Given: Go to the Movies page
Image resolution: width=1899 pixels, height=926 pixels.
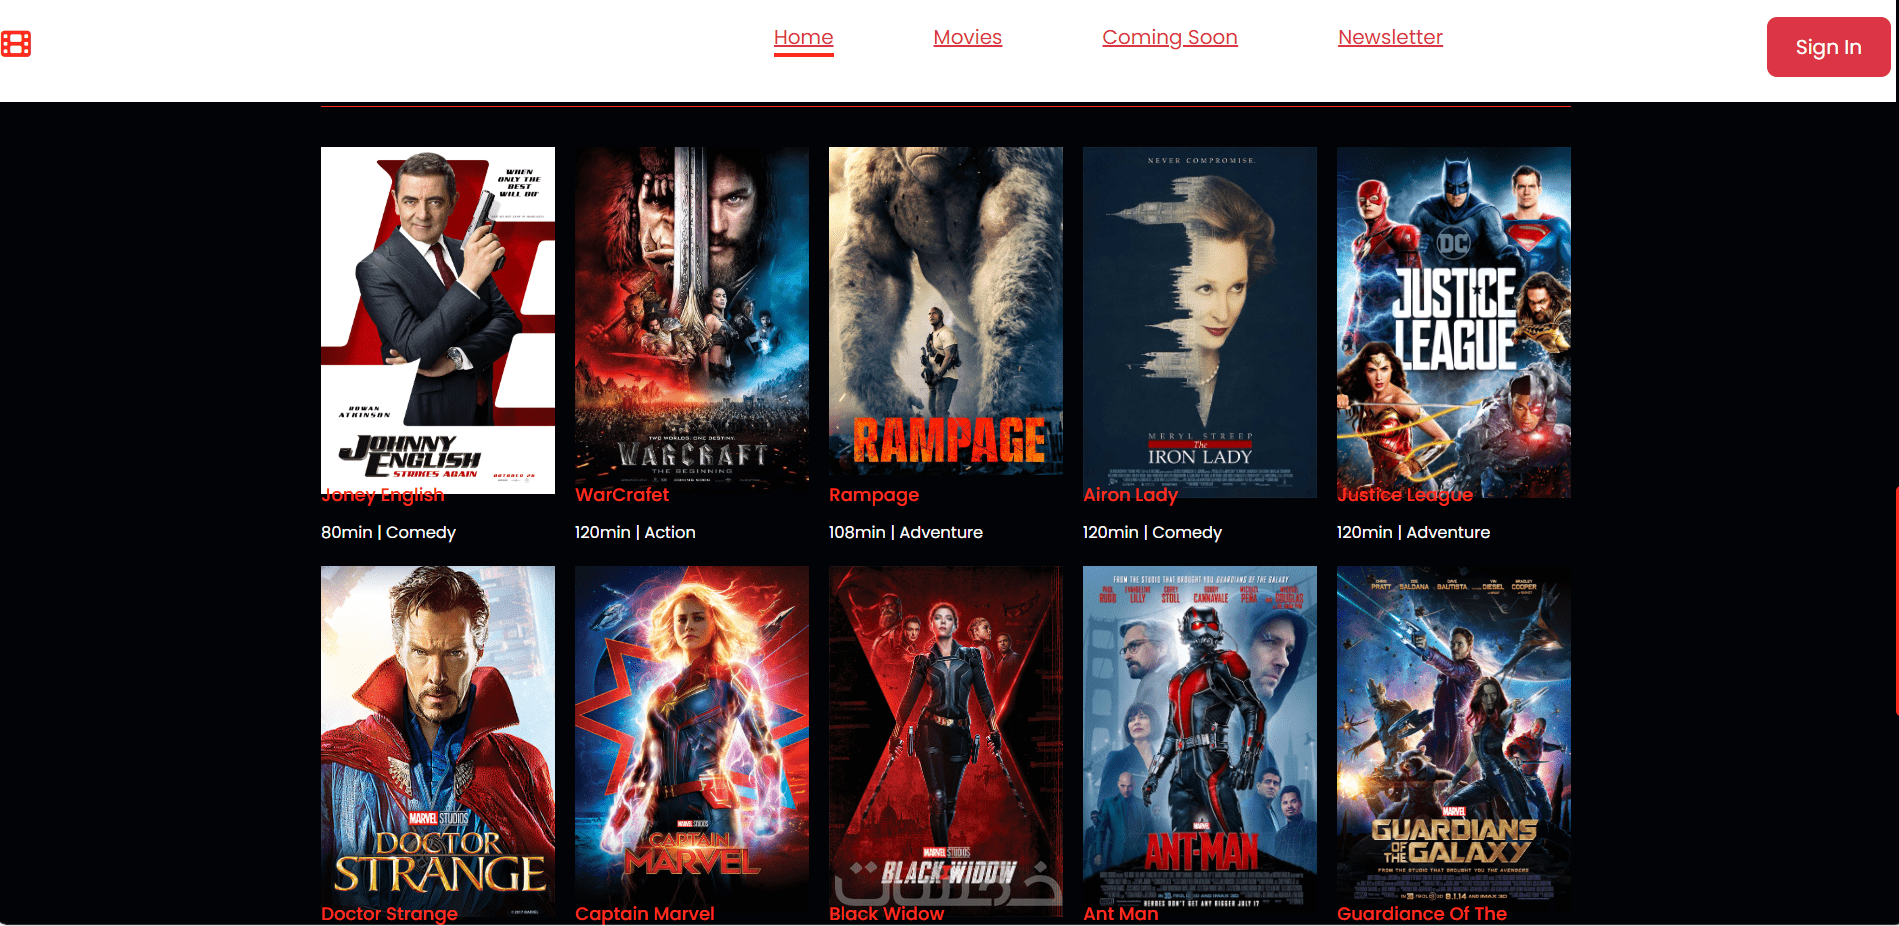Looking at the screenshot, I should point(967,37).
